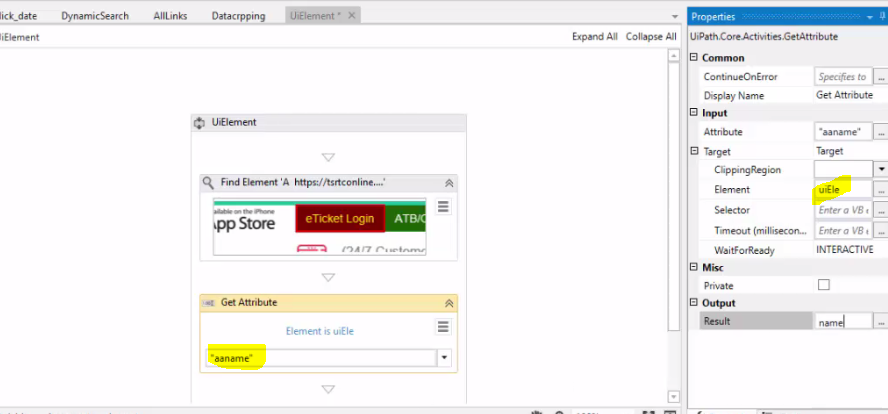Click the Timeout property field
Viewport: 888px width, 414px height.
coord(843,231)
